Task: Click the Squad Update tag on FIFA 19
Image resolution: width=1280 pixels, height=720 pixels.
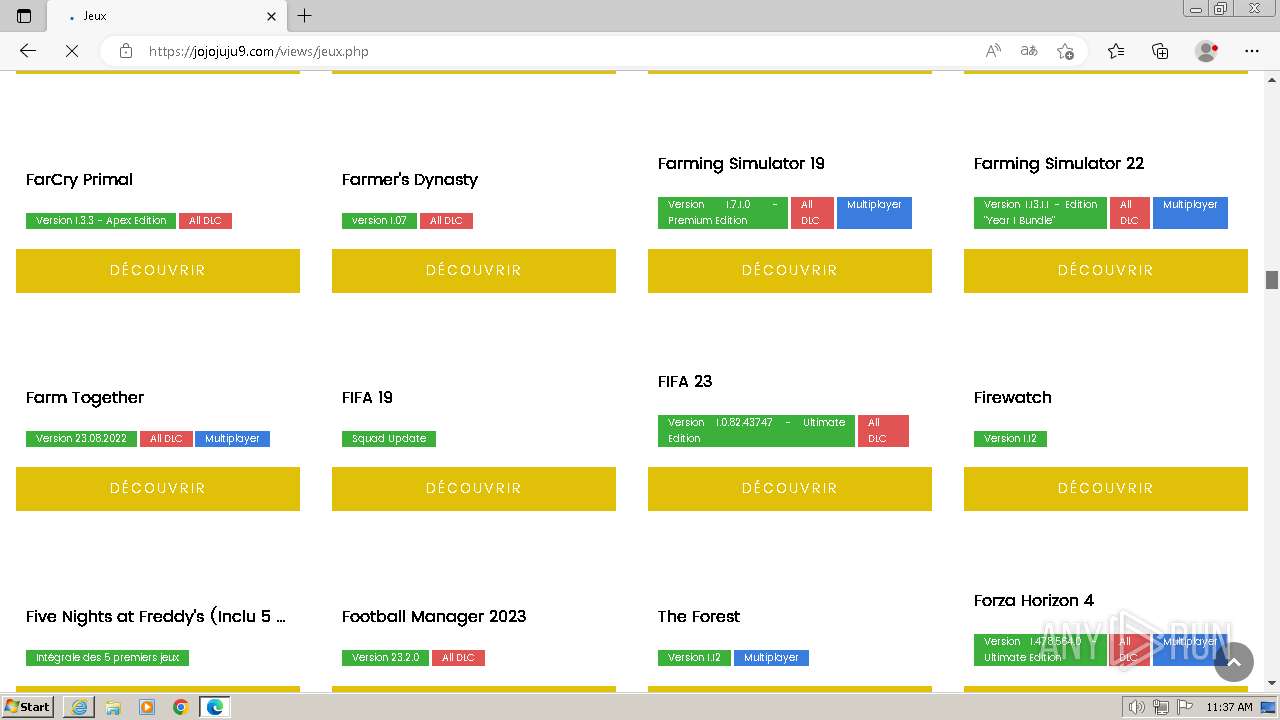Action: [x=389, y=439]
